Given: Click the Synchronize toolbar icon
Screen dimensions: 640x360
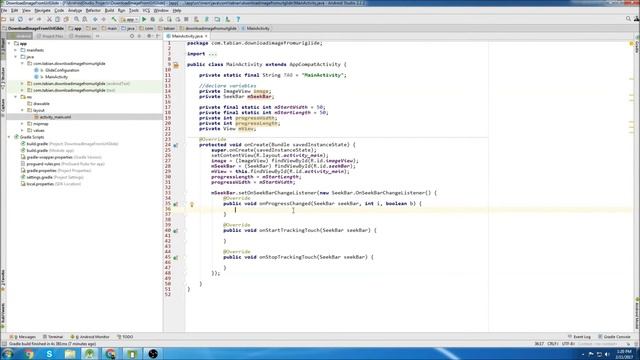Looking at the screenshot, I should click(x=20, y=19).
